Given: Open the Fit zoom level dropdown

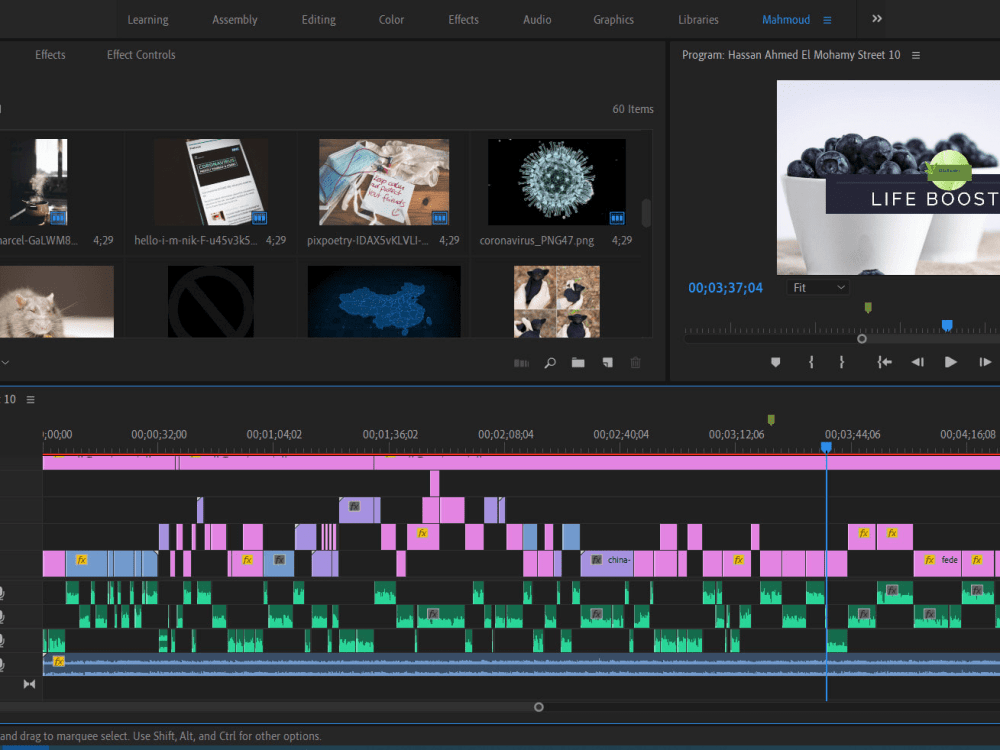Looking at the screenshot, I should [818, 288].
